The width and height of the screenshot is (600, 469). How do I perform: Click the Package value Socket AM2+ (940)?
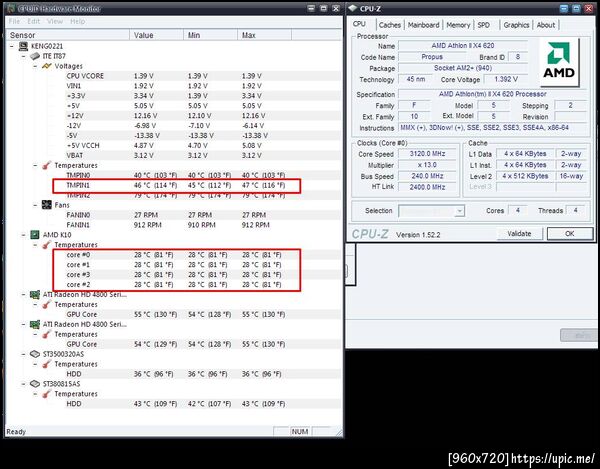(463, 68)
